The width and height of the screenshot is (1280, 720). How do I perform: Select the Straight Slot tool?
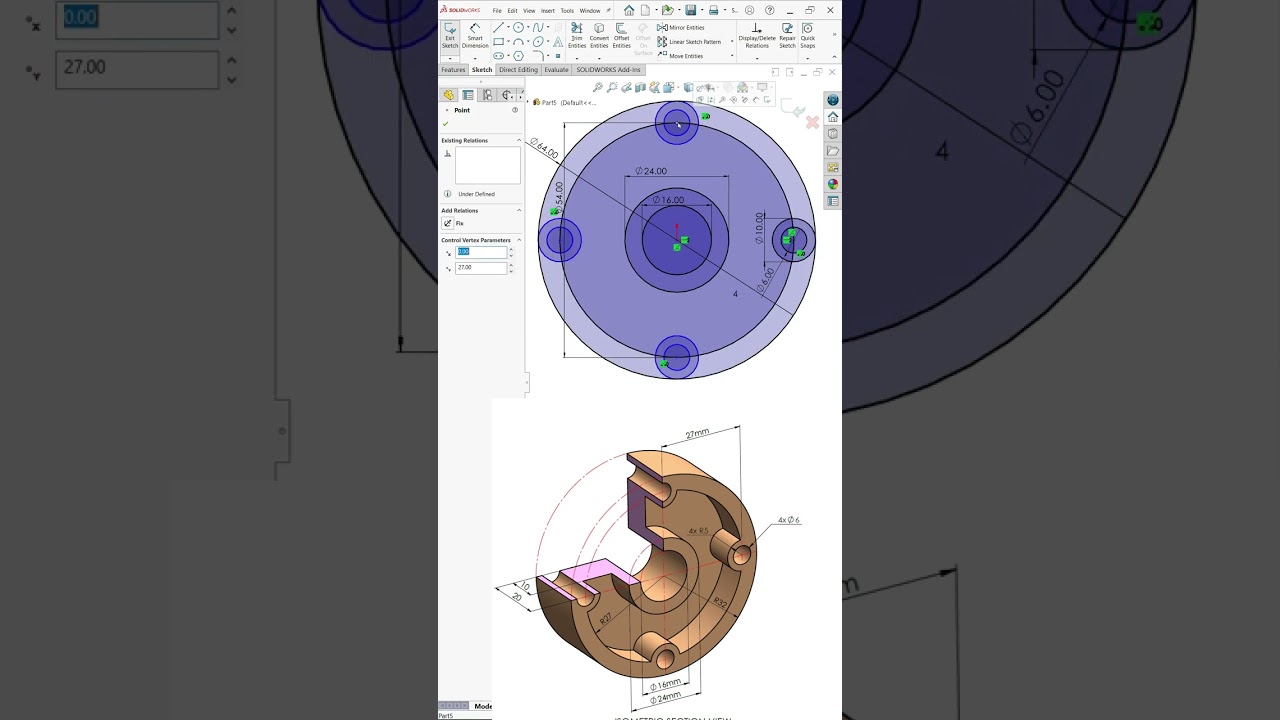tap(498, 56)
